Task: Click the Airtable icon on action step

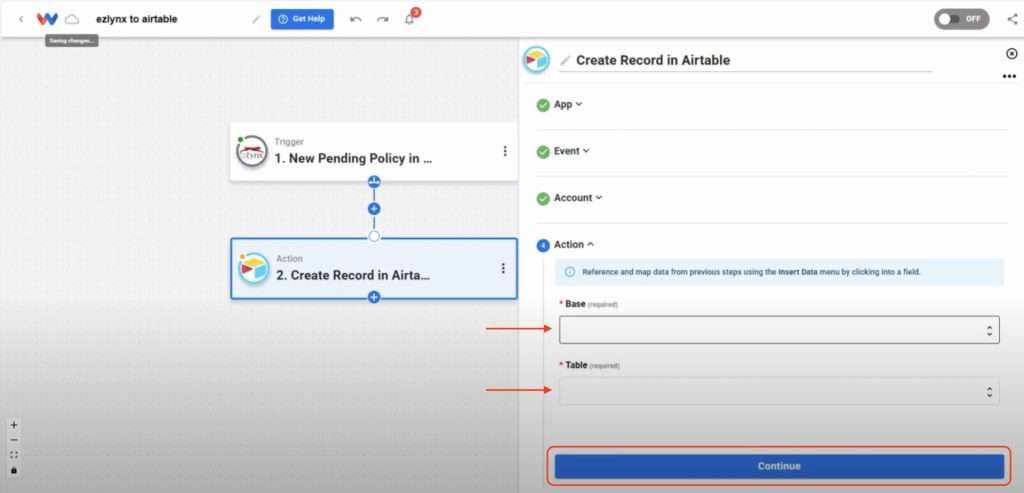Action: click(x=253, y=268)
